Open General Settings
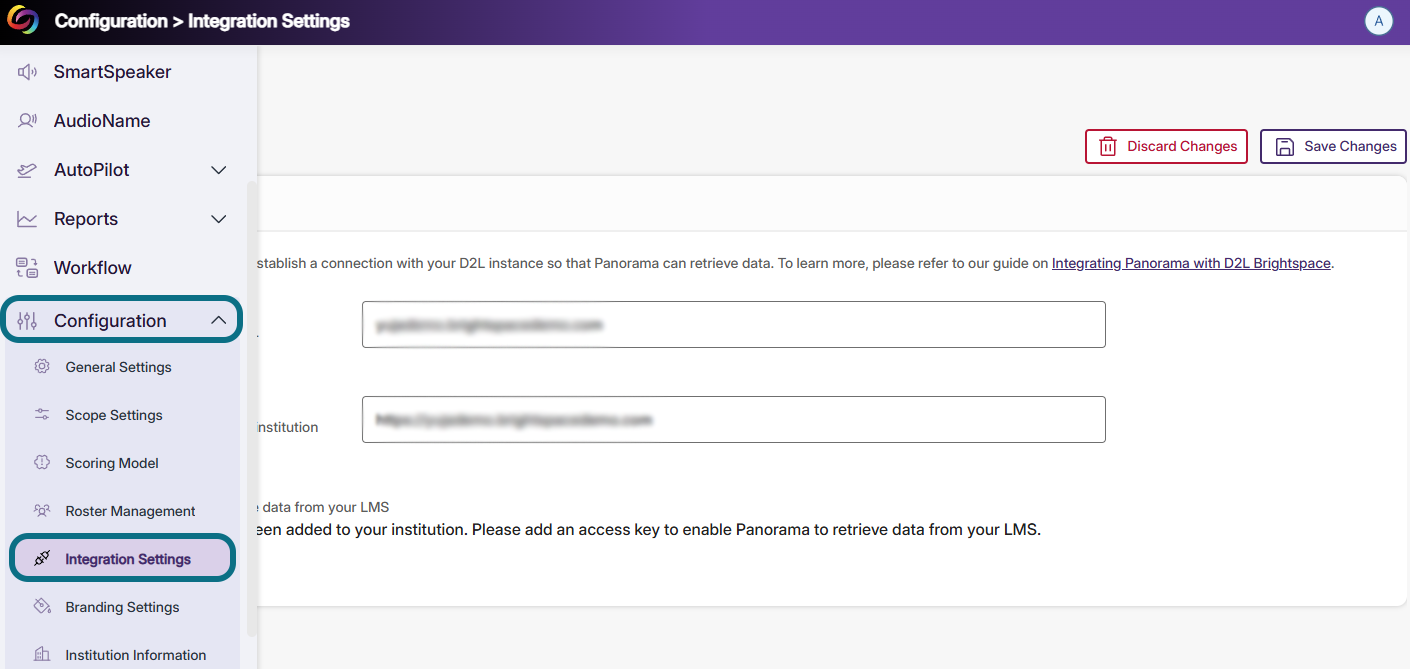Screen dimensions: 1410x669 coord(118,367)
